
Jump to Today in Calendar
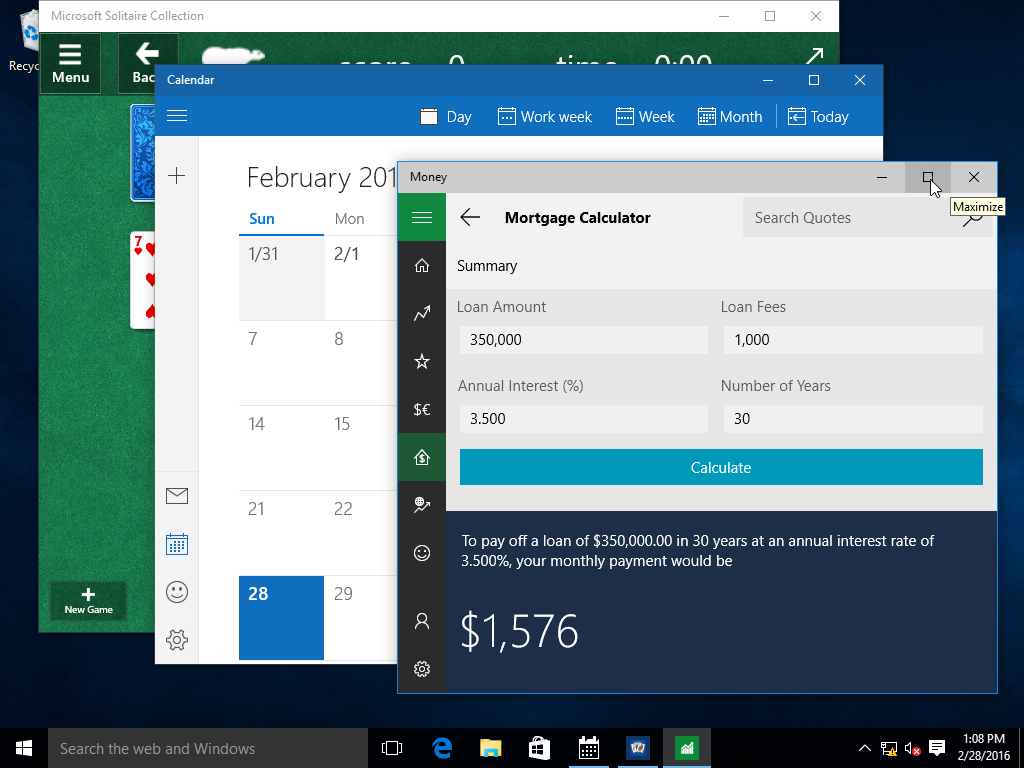(x=818, y=117)
